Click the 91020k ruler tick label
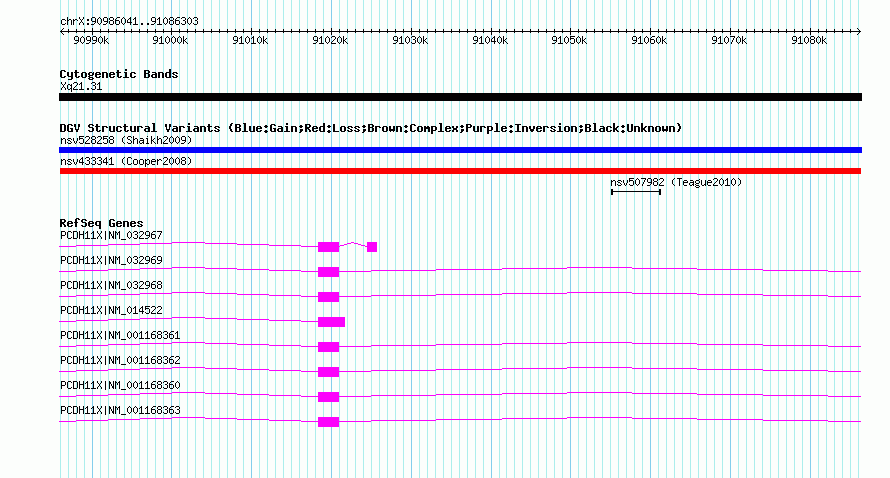The image size is (890, 478). pyautogui.click(x=330, y=41)
